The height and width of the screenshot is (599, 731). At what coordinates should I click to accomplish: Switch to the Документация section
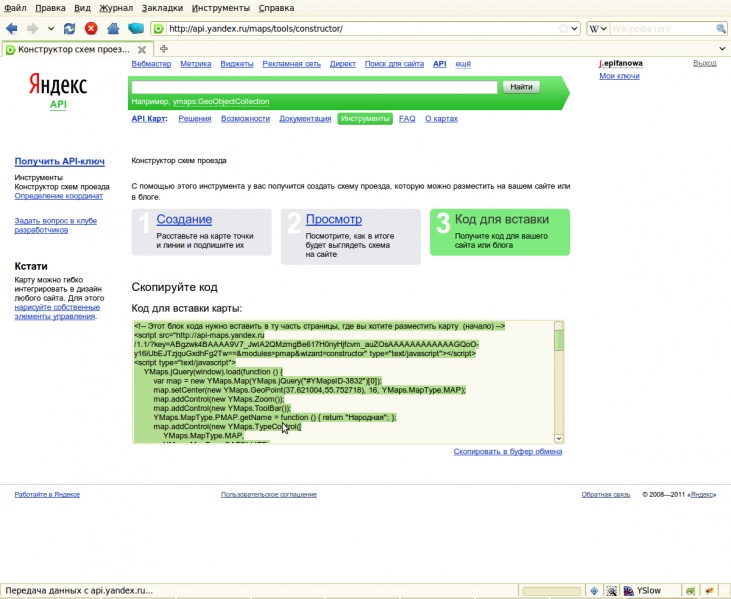click(x=305, y=118)
